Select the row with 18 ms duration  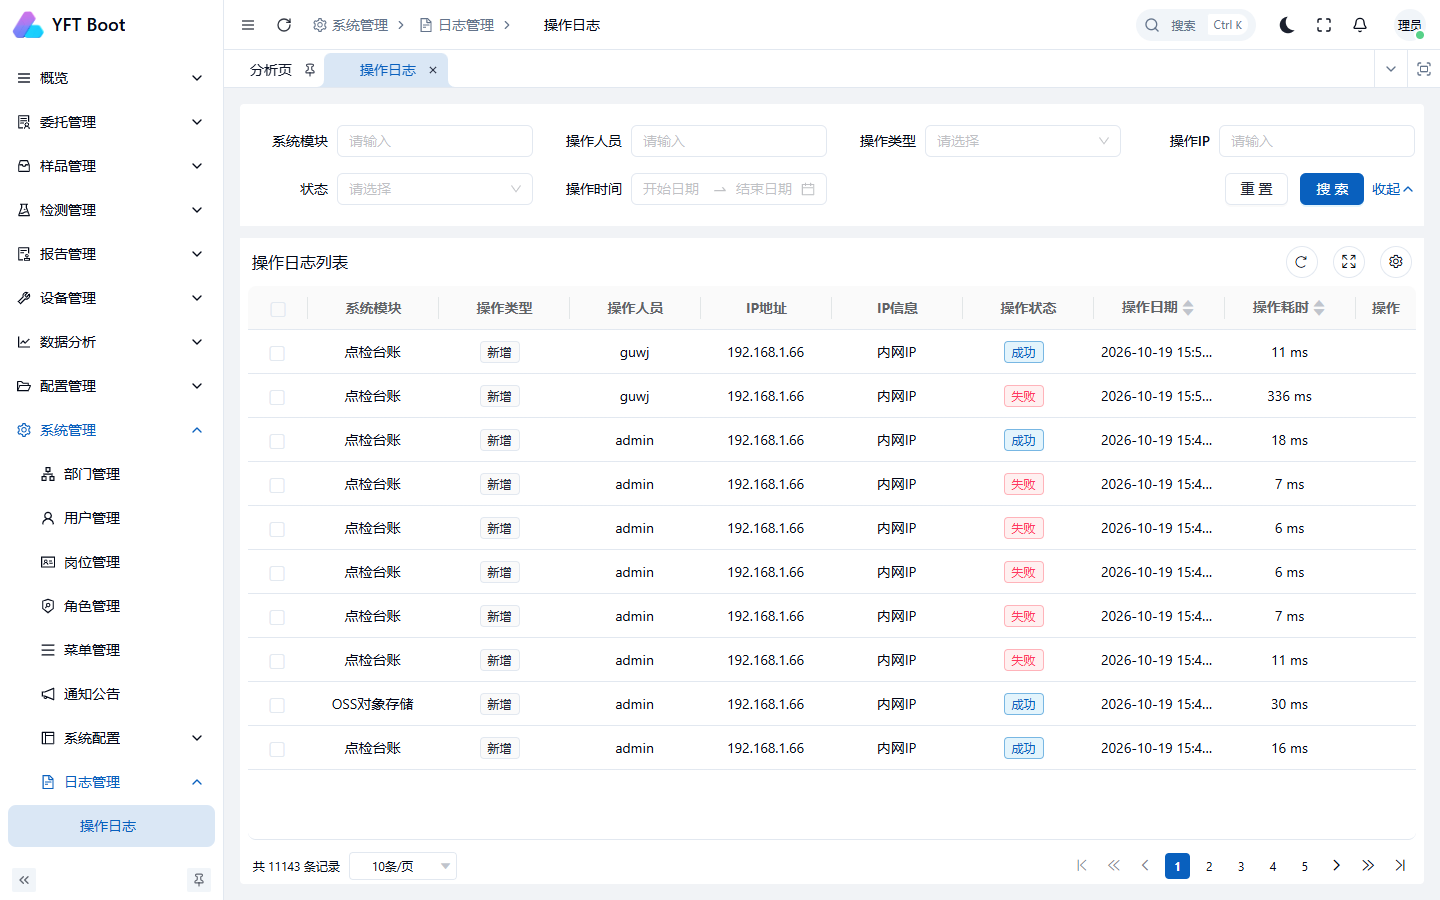[x=277, y=441]
